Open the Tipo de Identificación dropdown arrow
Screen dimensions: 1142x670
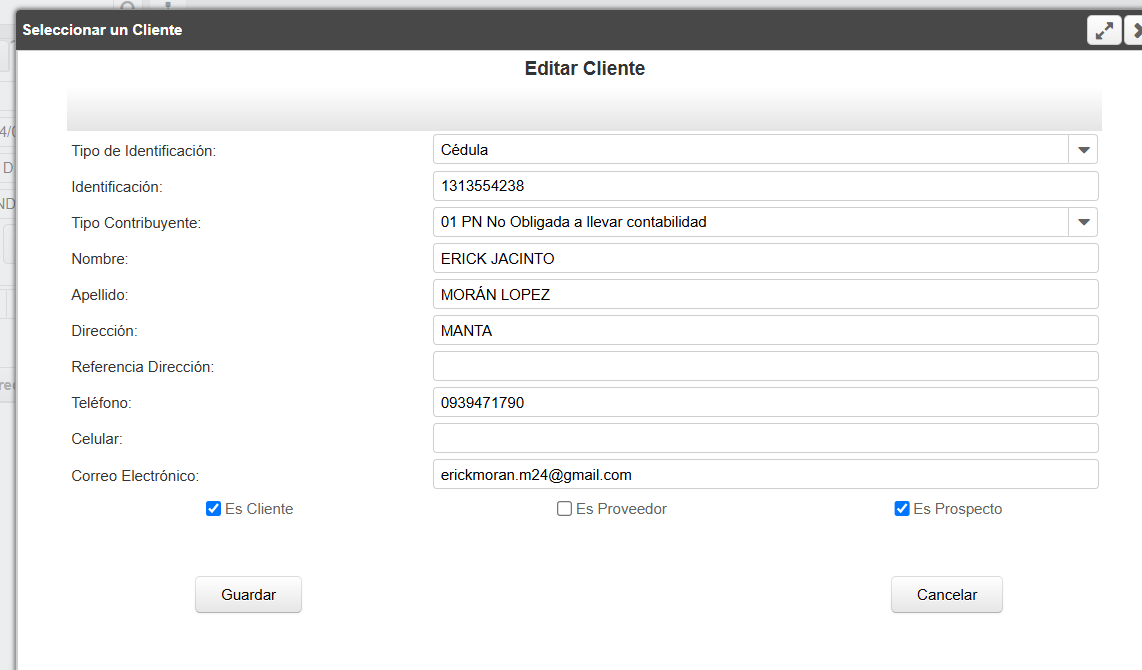click(1083, 150)
